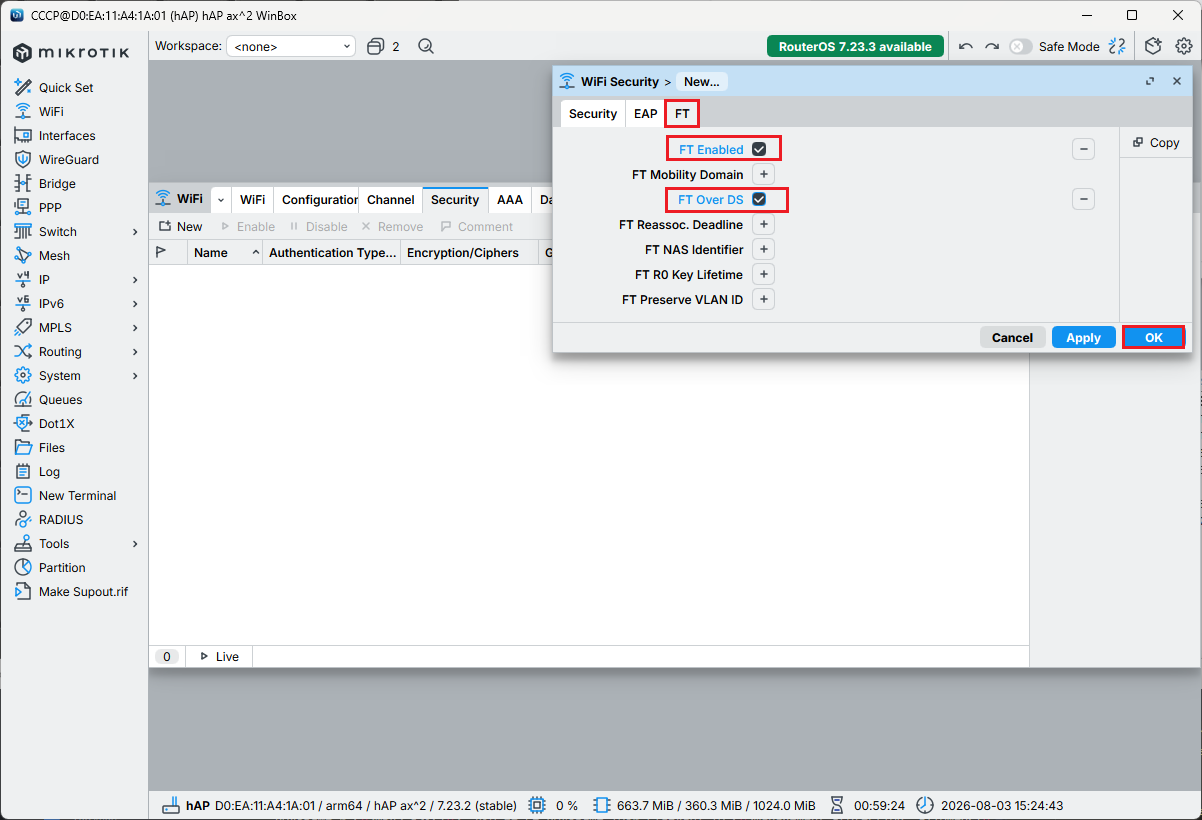Screen dimensions: 1202x820
Task: Open the WiFi menu in the sidebar
Action: (51, 111)
